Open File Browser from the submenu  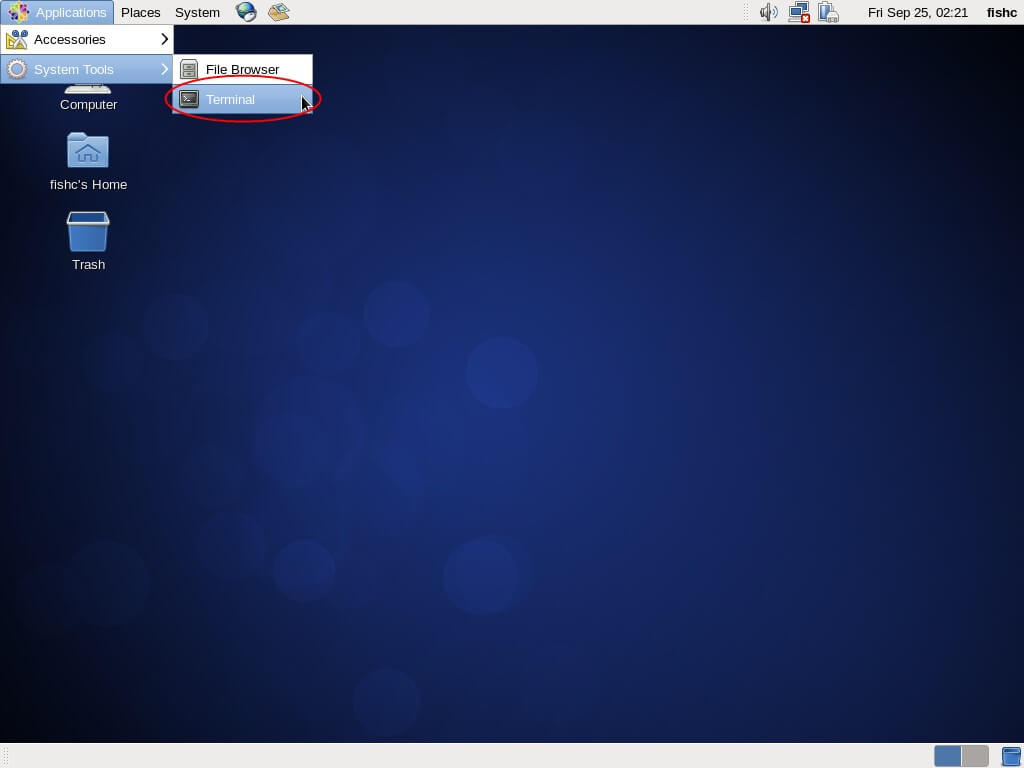242,69
